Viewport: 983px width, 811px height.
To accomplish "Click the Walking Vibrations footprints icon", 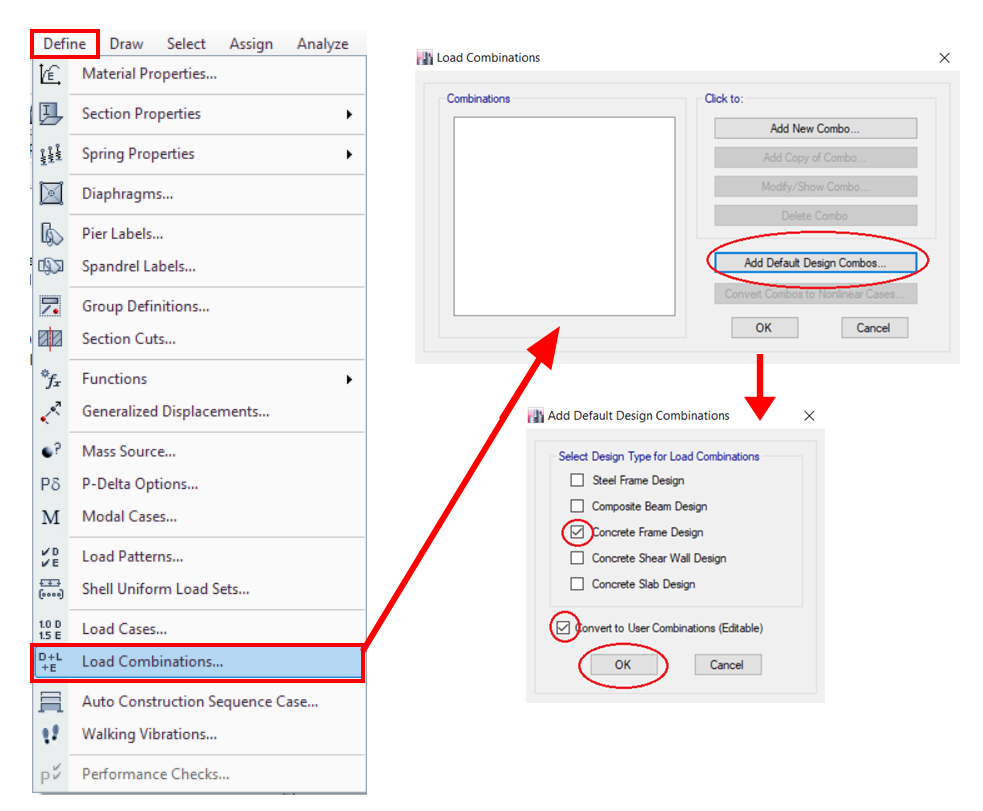I will tap(51, 734).
